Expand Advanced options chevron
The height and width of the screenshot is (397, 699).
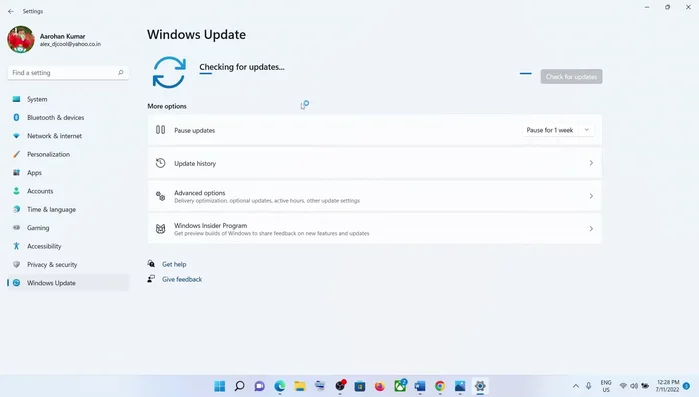[591, 196]
